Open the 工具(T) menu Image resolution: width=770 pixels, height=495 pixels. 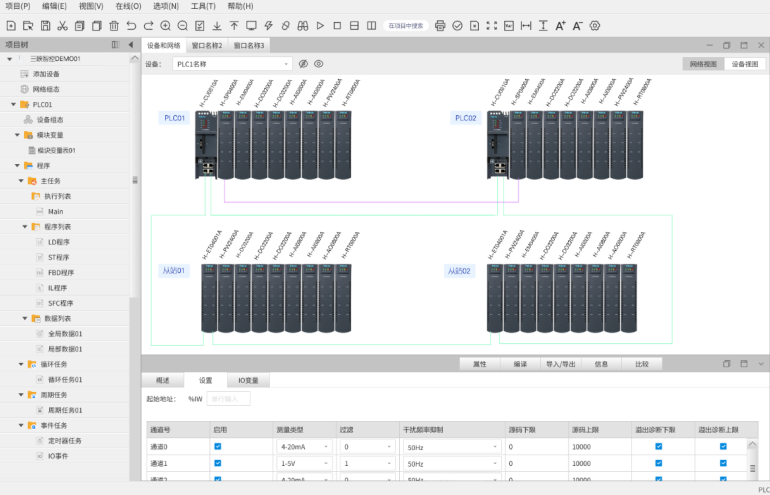pos(203,6)
